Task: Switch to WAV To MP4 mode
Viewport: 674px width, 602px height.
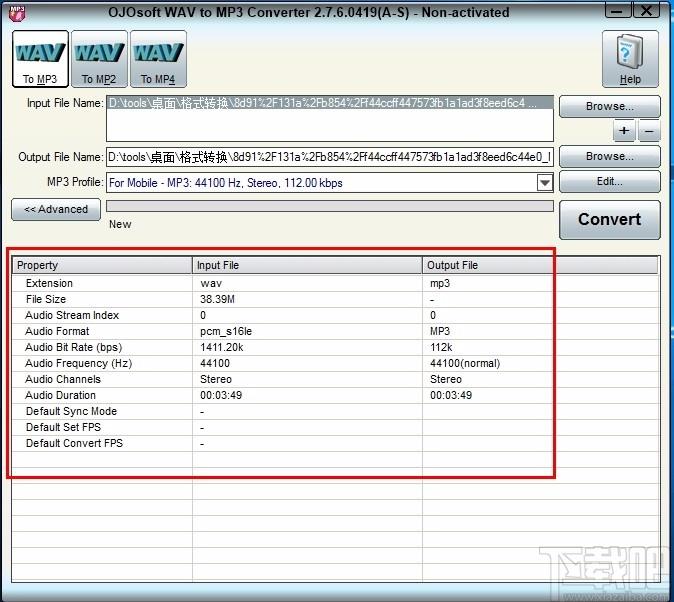Action: click(x=158, y=59)
